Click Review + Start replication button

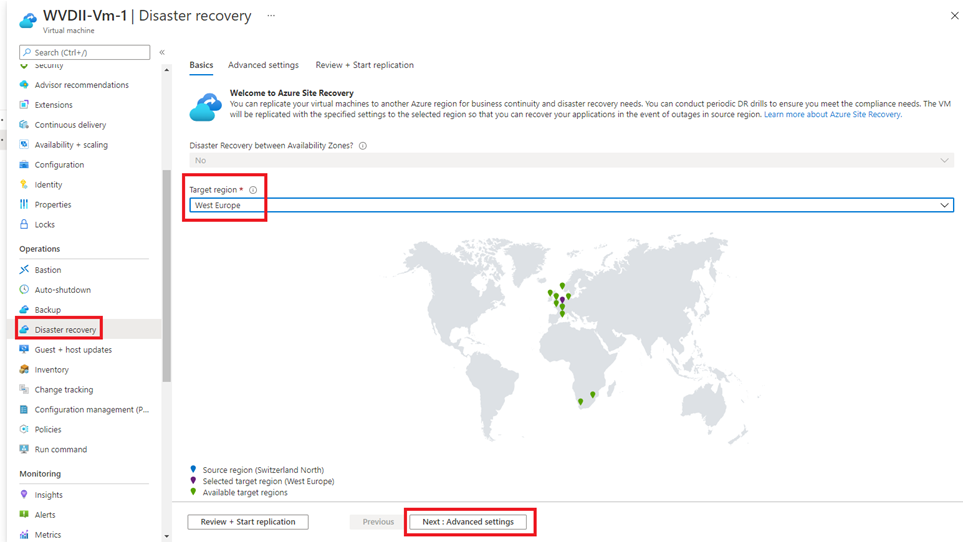pyautogui.click(x=248, y=522)
